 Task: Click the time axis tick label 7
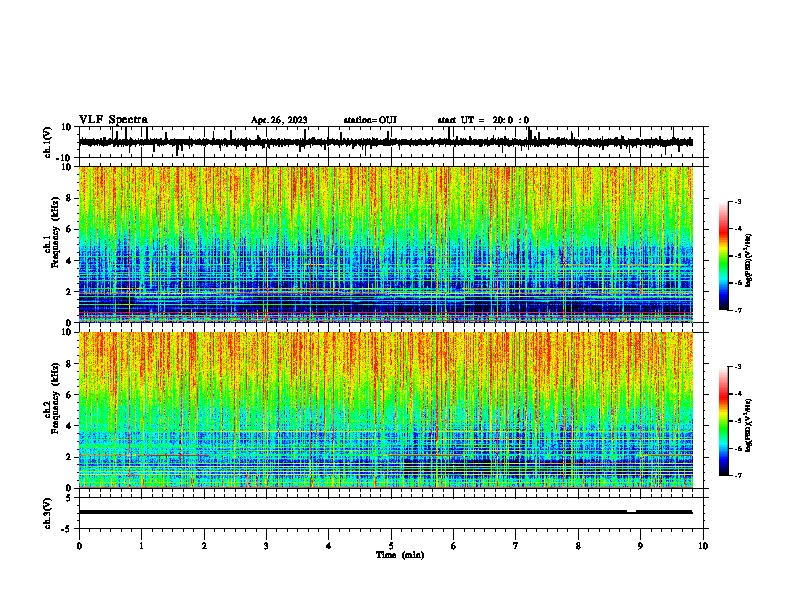pyautogui.click(x=516, y=546)
